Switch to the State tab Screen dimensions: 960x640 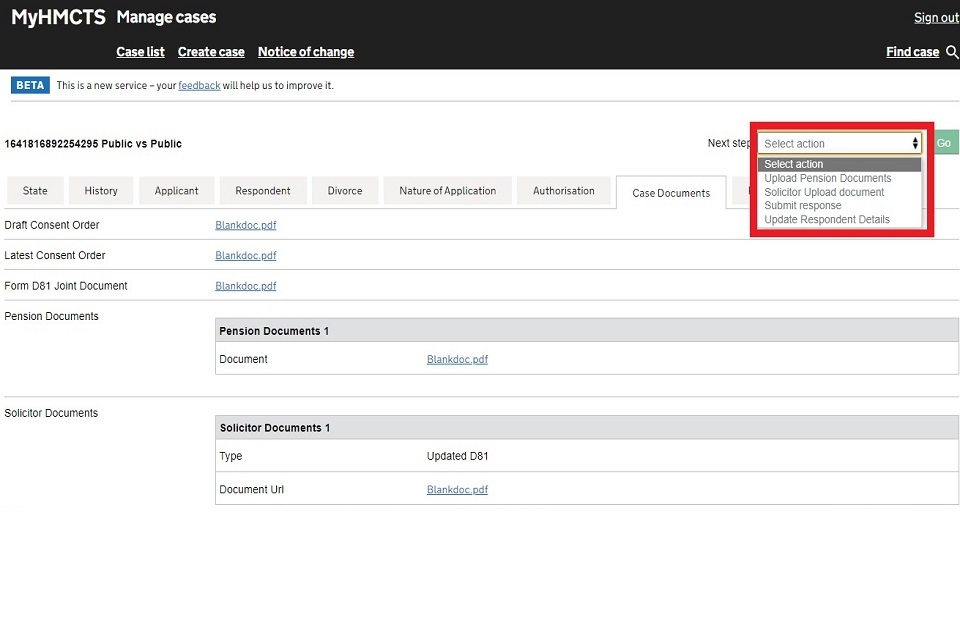point(35,191)
